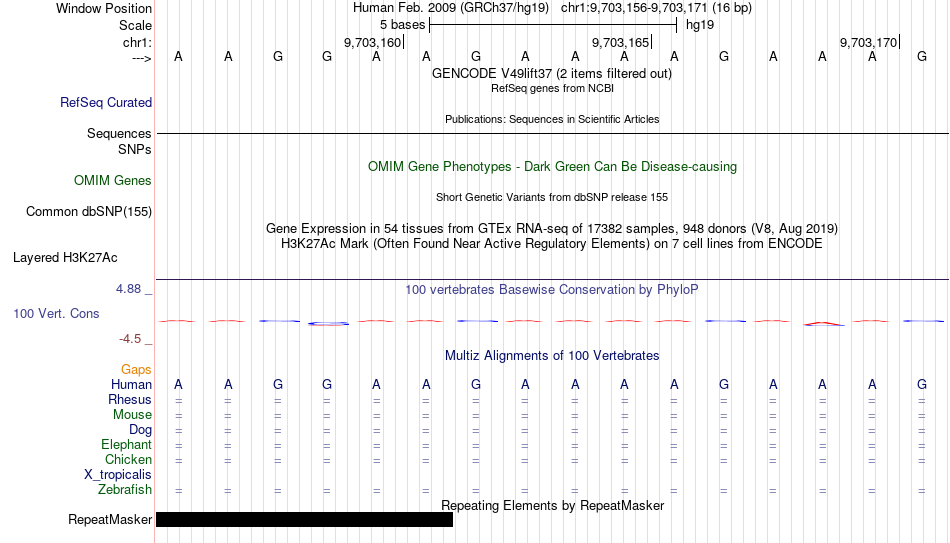Viewport: 950px width, 543px height.
Task: Click the Repeating Elements by RepeatMasker title
Action: (x=552, y=505)
